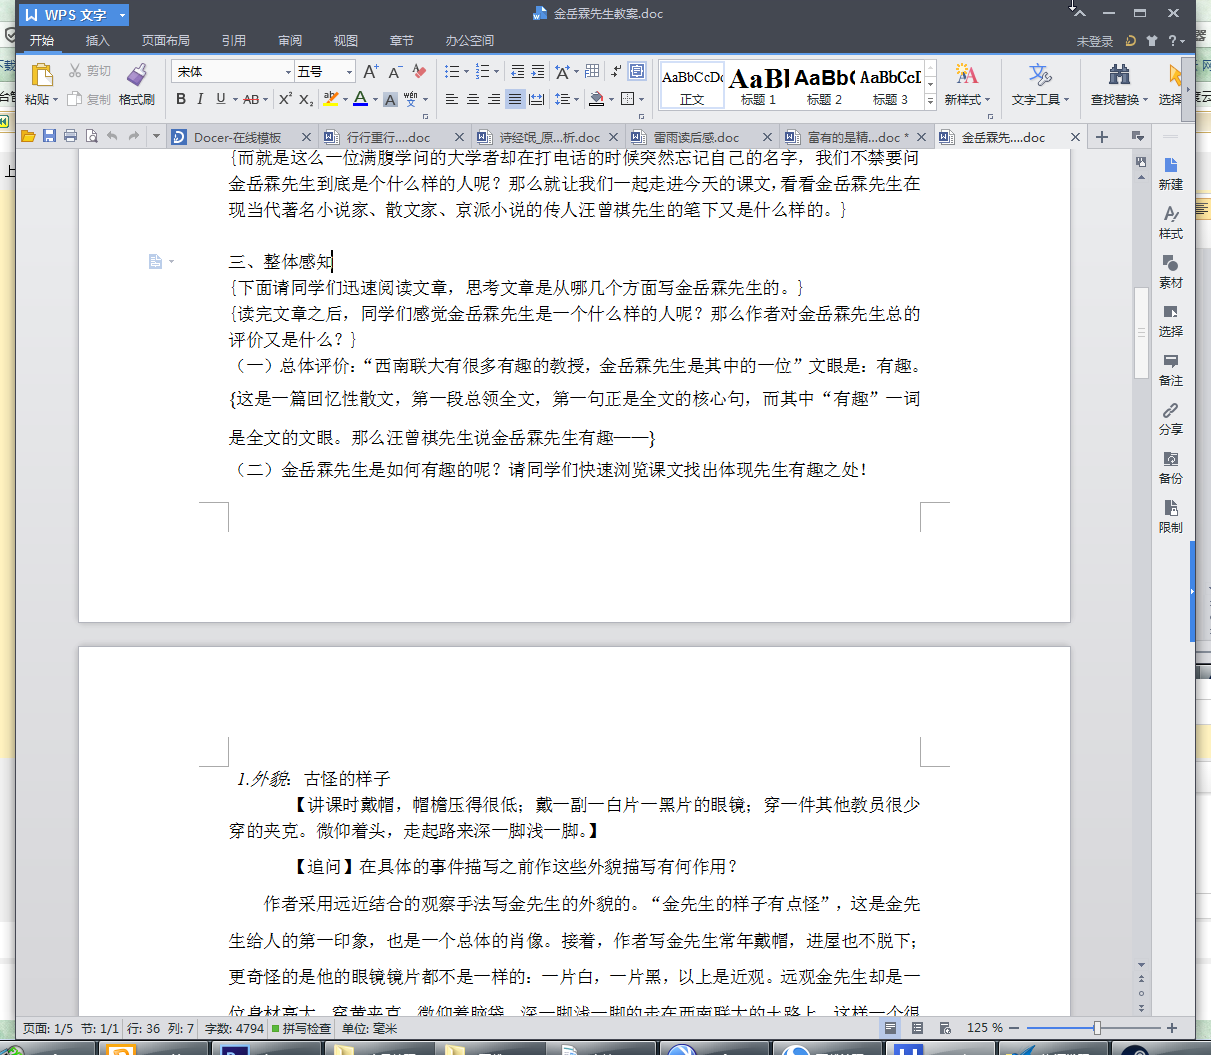This screenshot has width=1211, height=1055.
Task: Click the 125 % zoom level text
Action: coord(984,1028)
